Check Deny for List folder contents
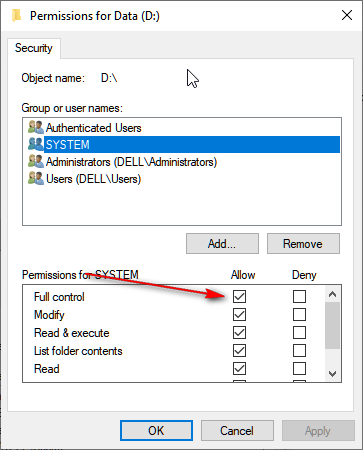Screen dimensions: 363x450 (299, 350)
